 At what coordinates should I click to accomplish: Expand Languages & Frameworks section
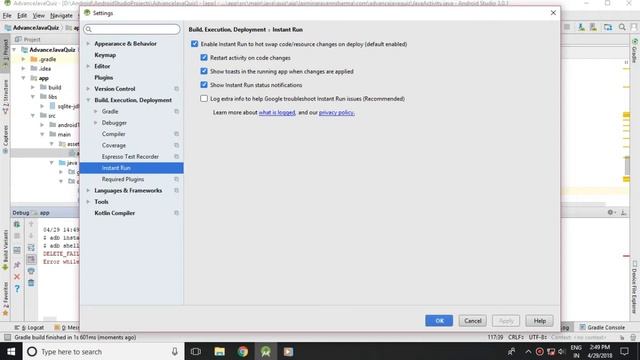tap(88, 191)
